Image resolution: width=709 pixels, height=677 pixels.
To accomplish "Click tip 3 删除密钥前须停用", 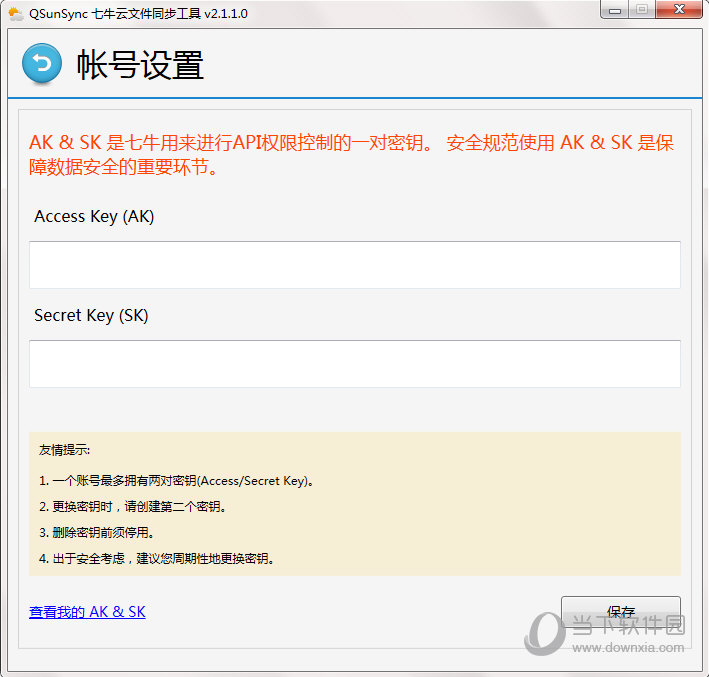I will pyautogui.click(x=96, y=533).
